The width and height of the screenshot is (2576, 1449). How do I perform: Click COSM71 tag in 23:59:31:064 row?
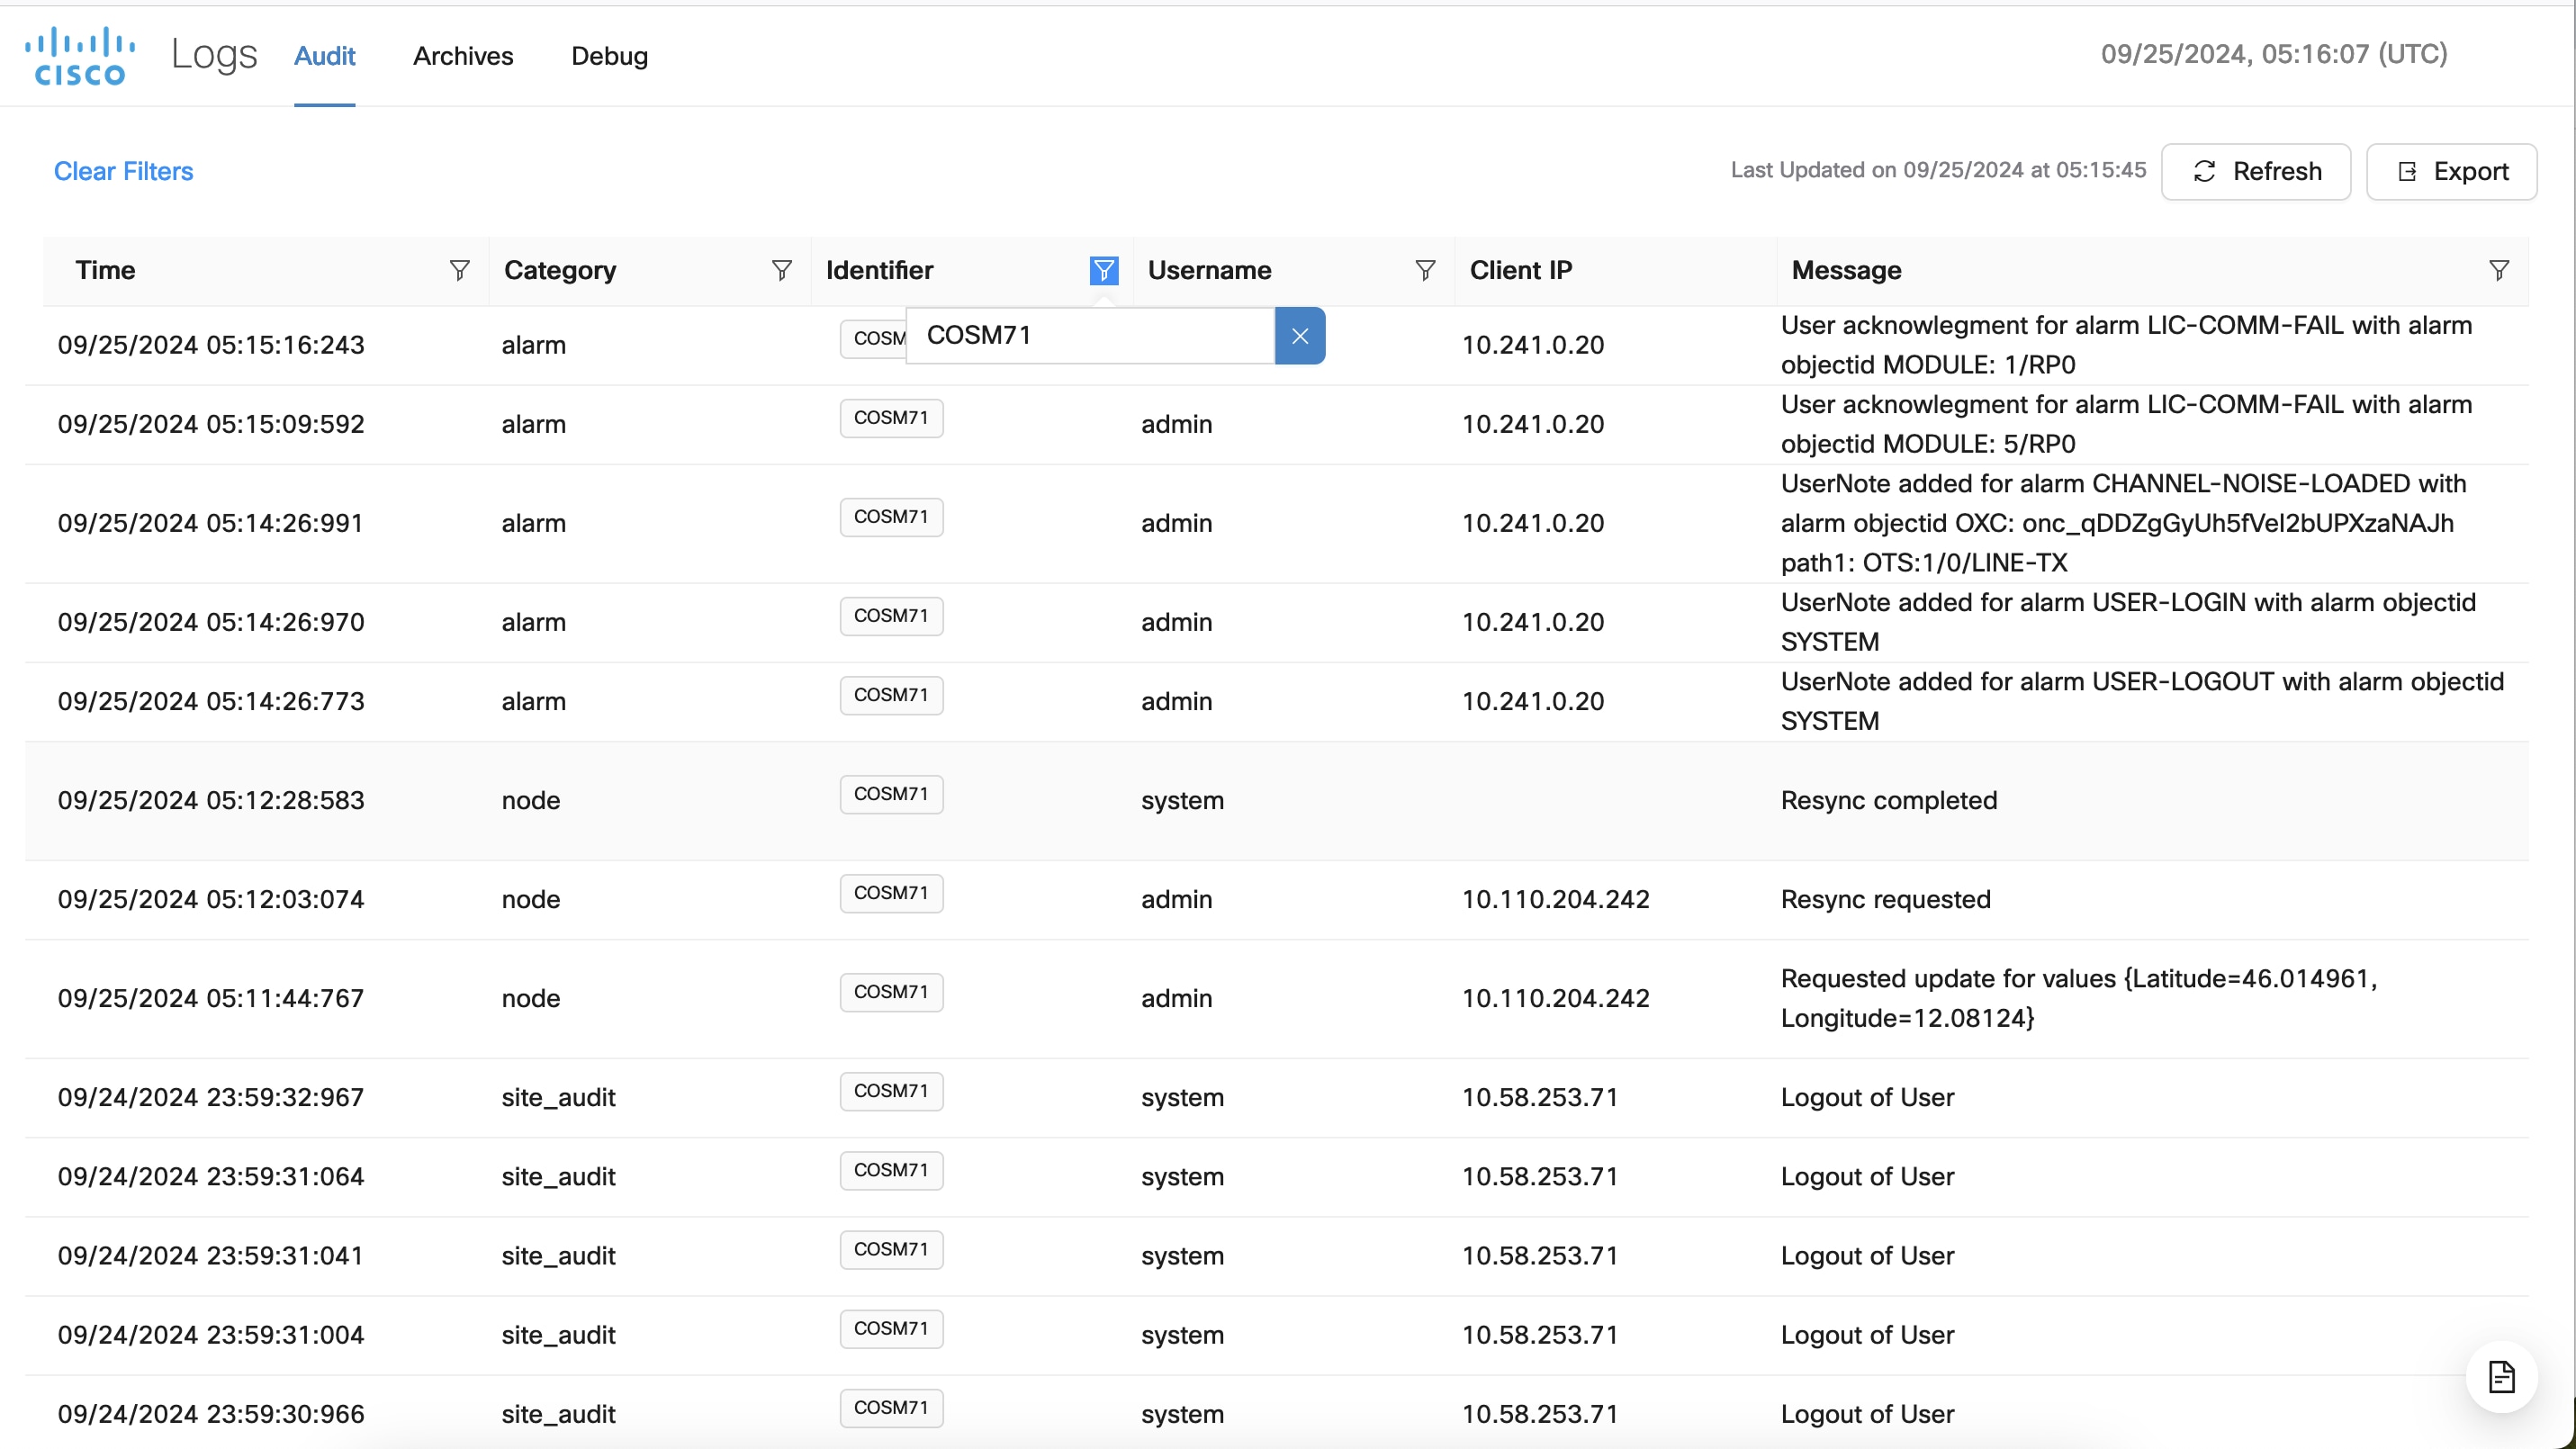(x=891, y=1170)
